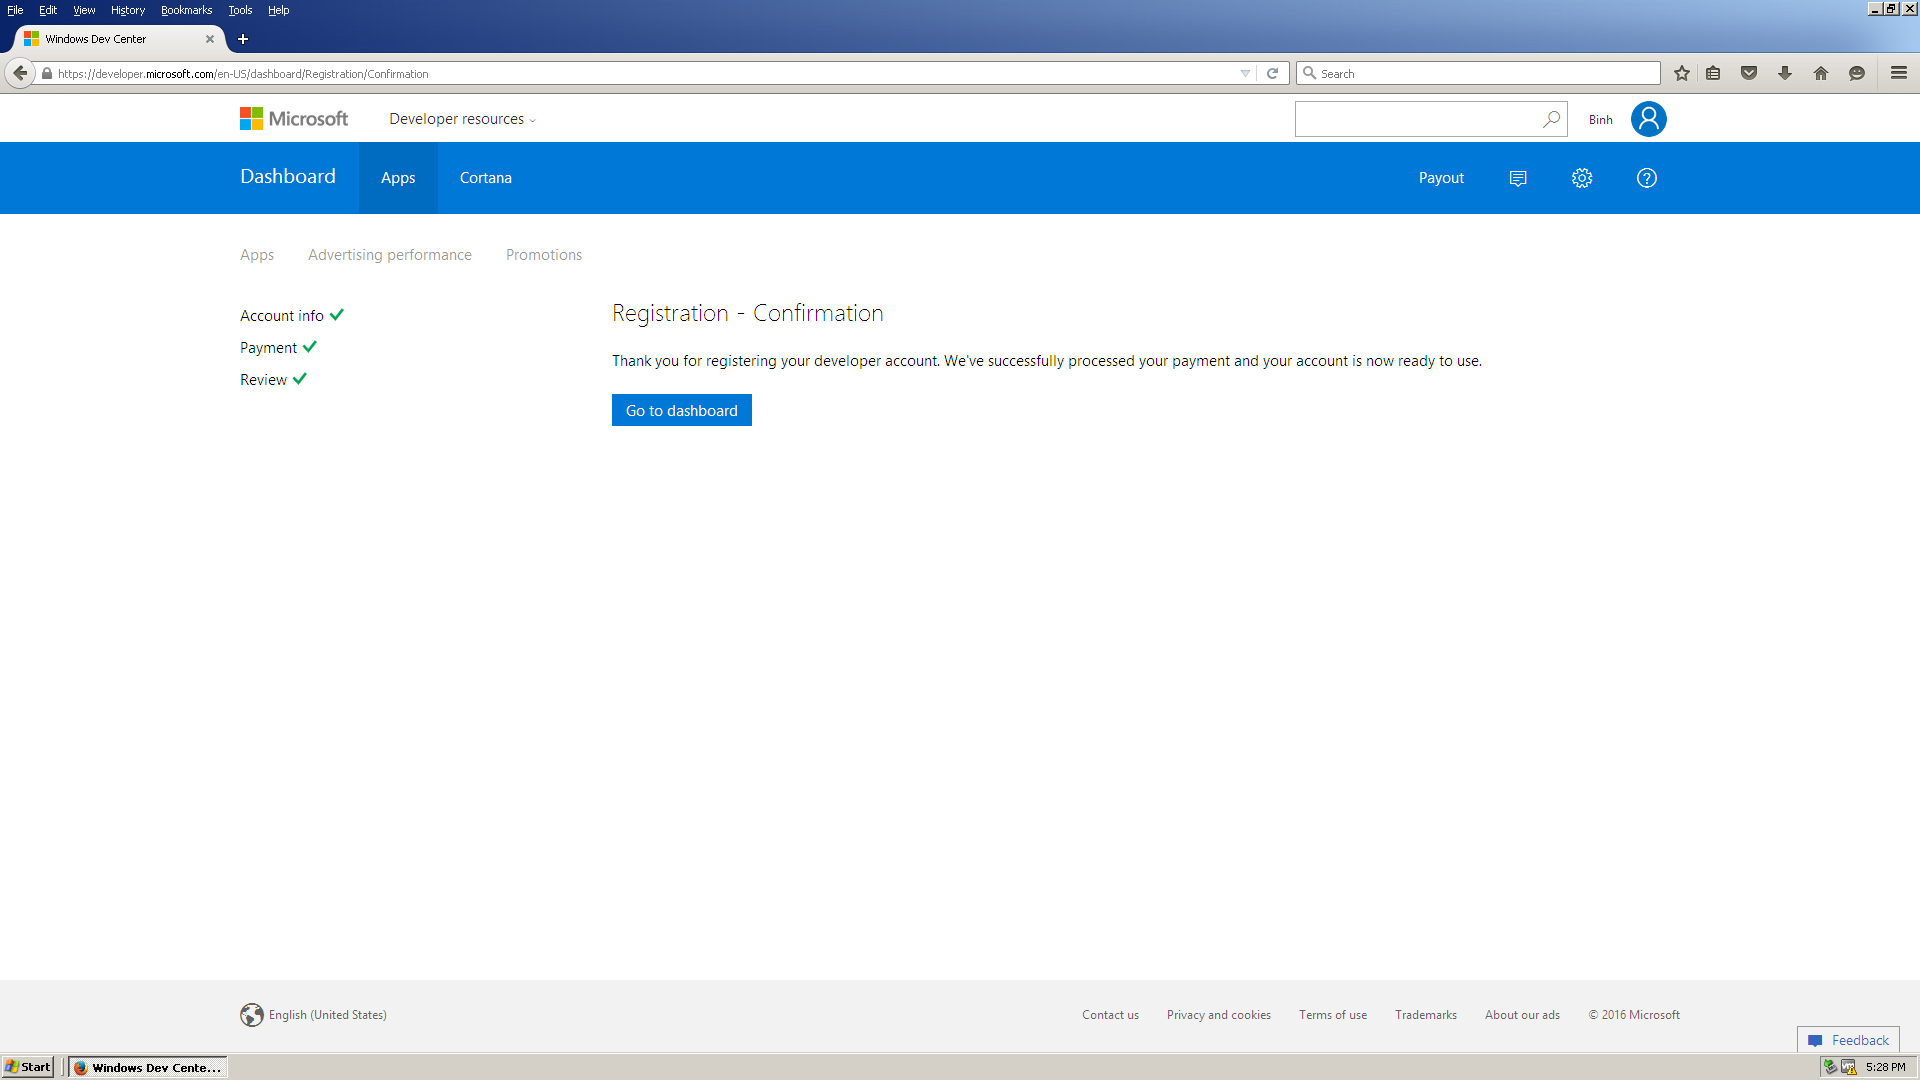Viewport: 1920px width, 1080px height.
Task: Click the Go to dashboard button
Action: [682, 410]
